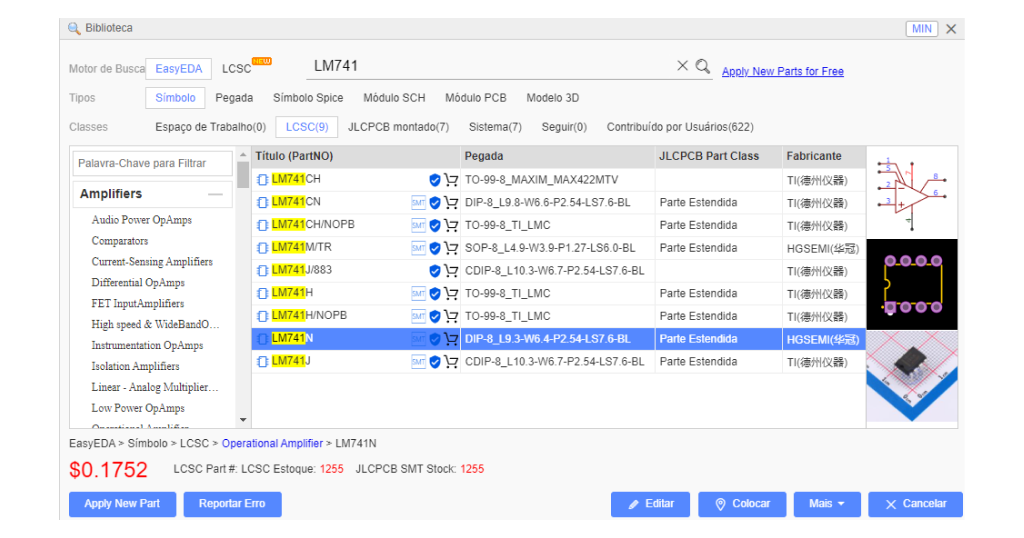
Task: Click the Palavra-Chave para Filtrar field
Action: coord(152,163)
